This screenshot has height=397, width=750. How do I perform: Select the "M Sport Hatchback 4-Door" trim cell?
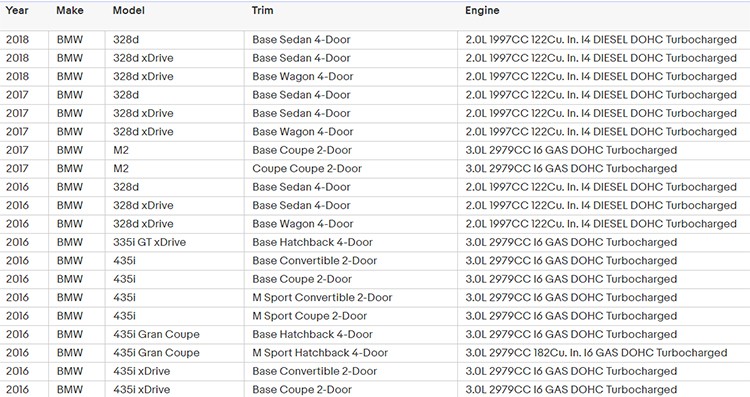pyautogui.click(x=320, y=353)
